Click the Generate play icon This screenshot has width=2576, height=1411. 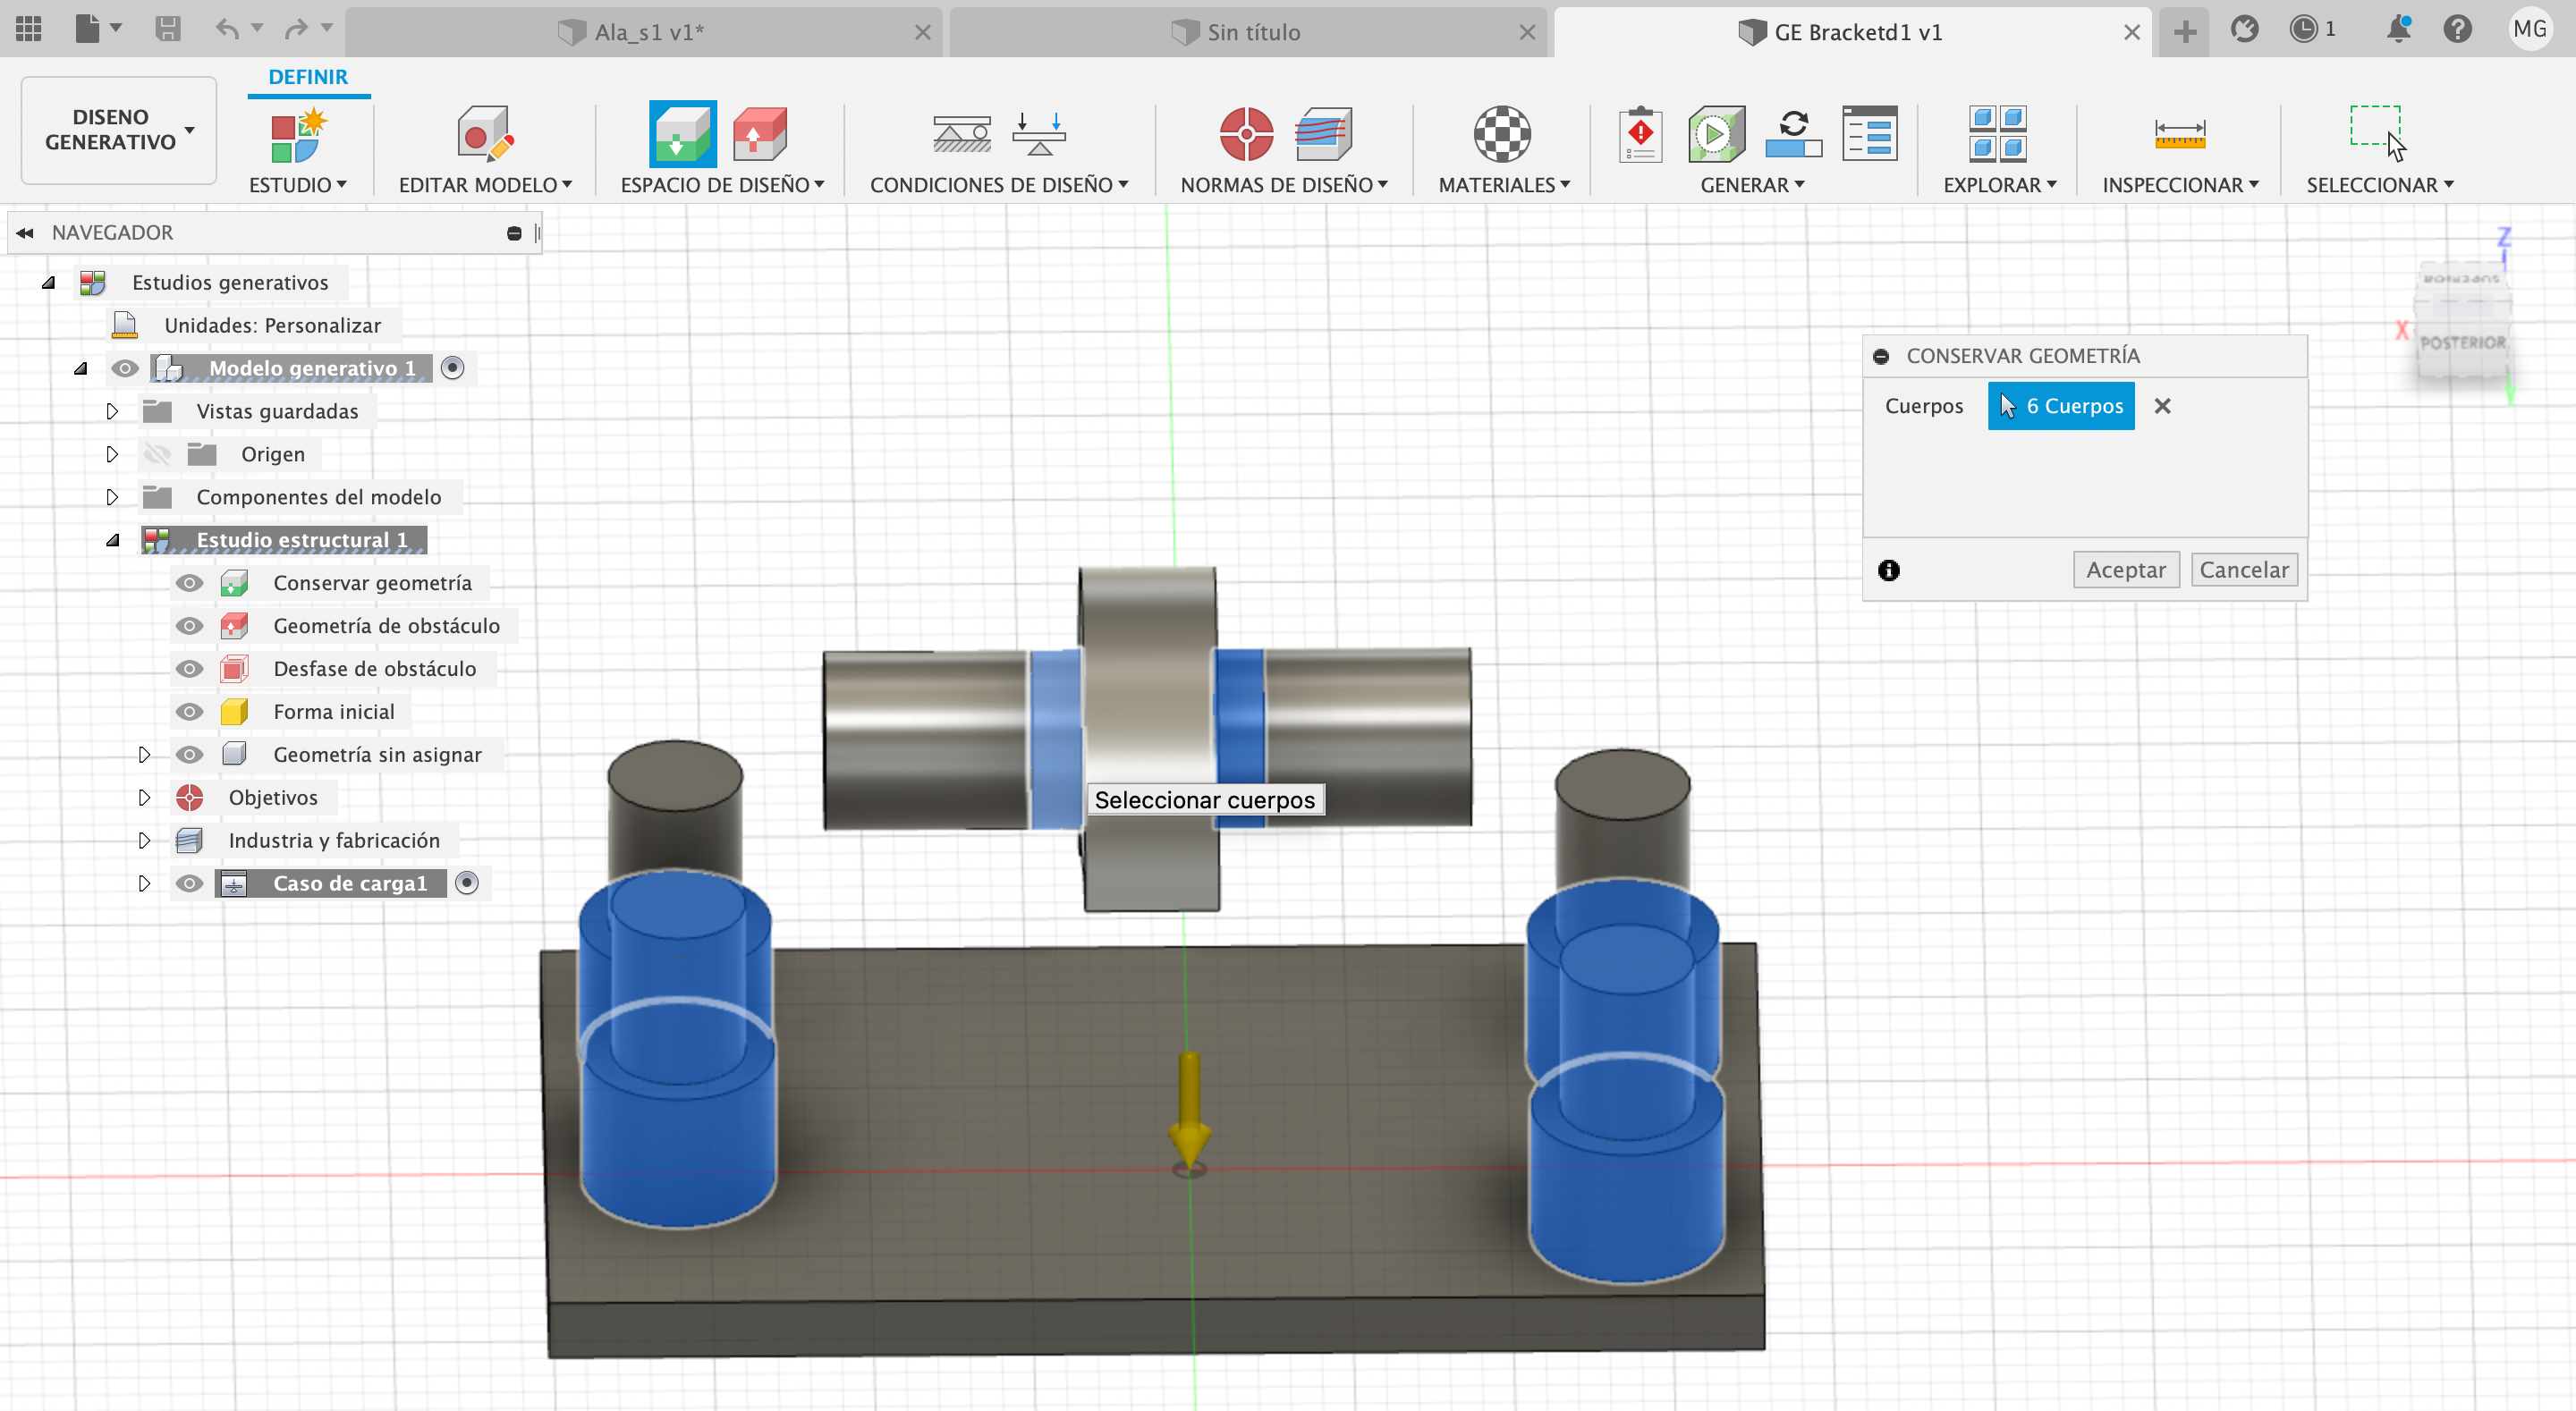tap(1716, 134)
